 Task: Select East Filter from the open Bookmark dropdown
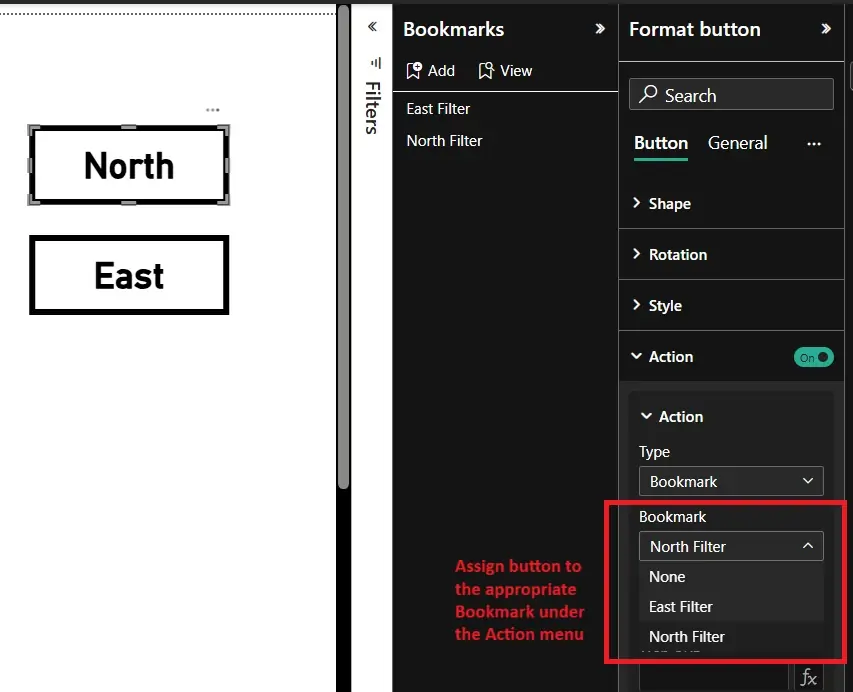[679, 606]
